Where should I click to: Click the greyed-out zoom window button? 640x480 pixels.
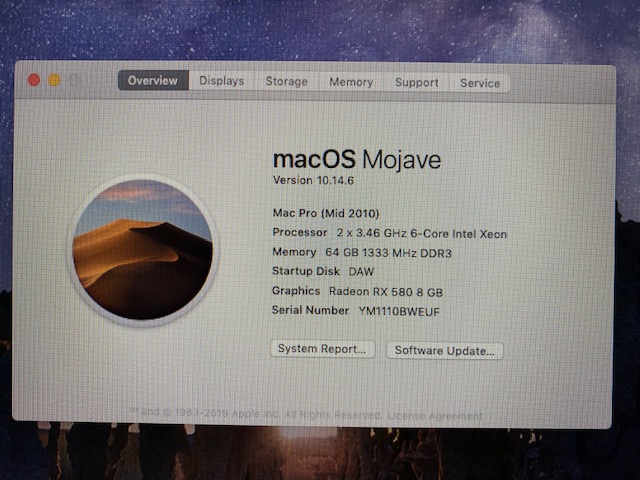tap(74, 80)
